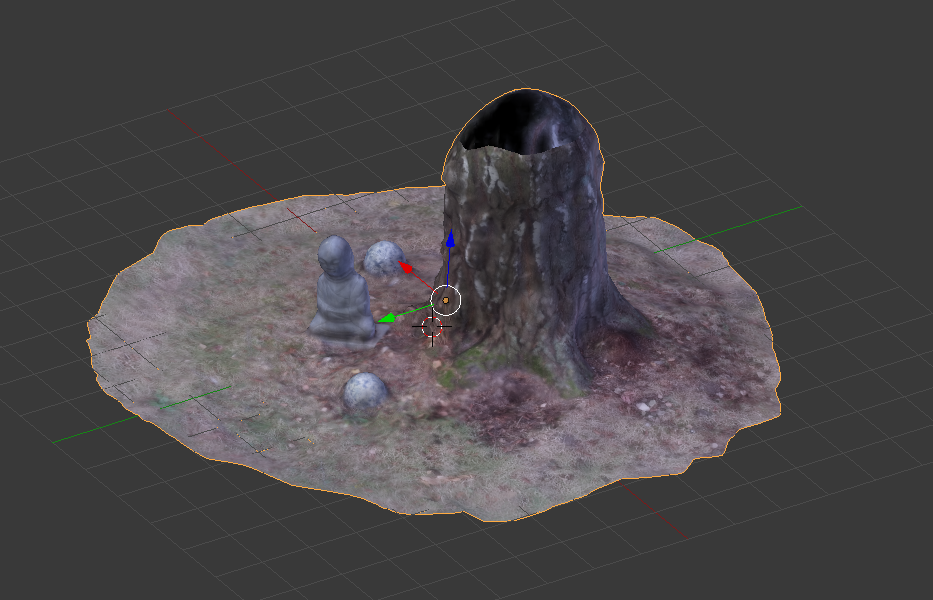Click the red-white 3D cursor crosshair

point(433,327)
